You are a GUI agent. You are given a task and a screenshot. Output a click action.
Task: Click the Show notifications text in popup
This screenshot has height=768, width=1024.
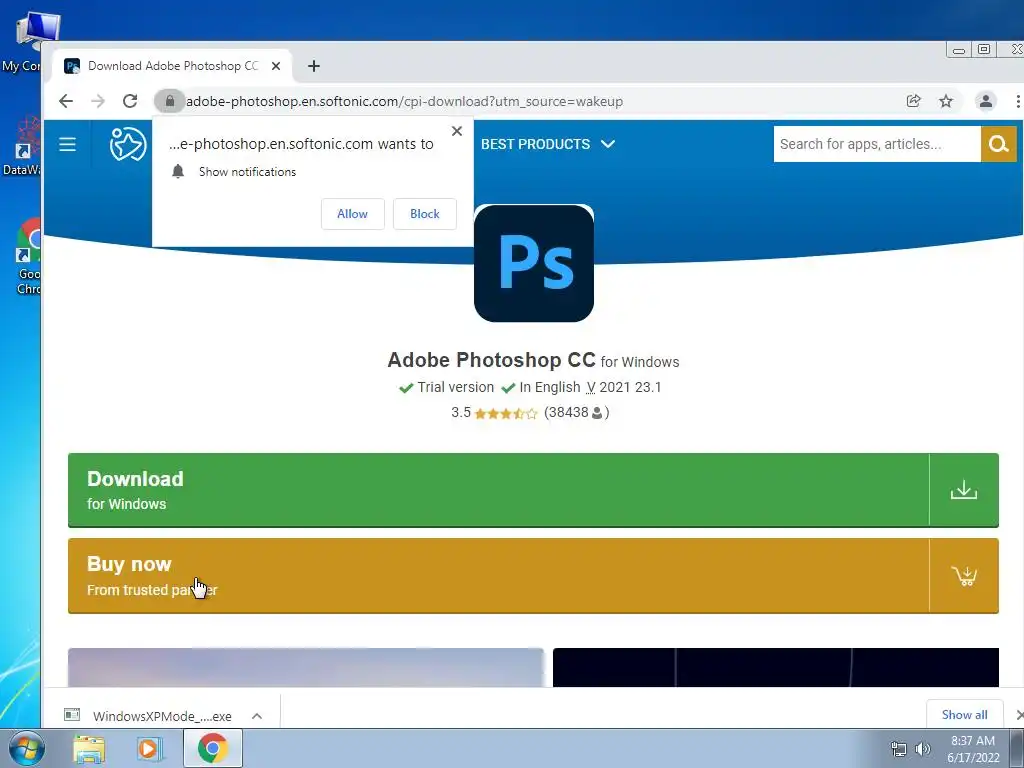[248, 172]
